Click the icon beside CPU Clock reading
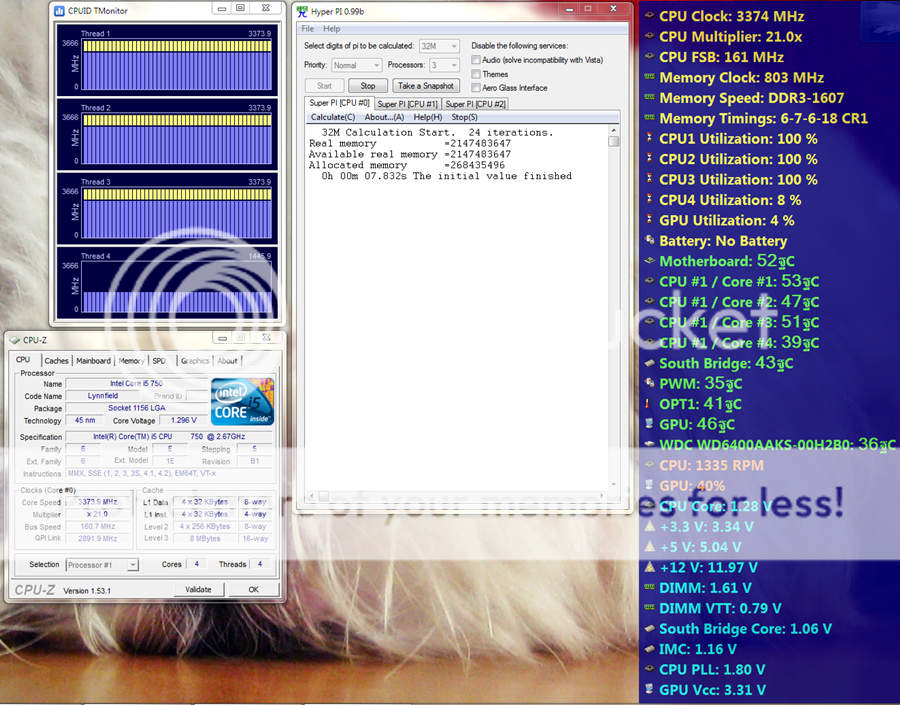The width and height of the screenshot is (900, 705). pyautogui.click(x=648, y=16)
